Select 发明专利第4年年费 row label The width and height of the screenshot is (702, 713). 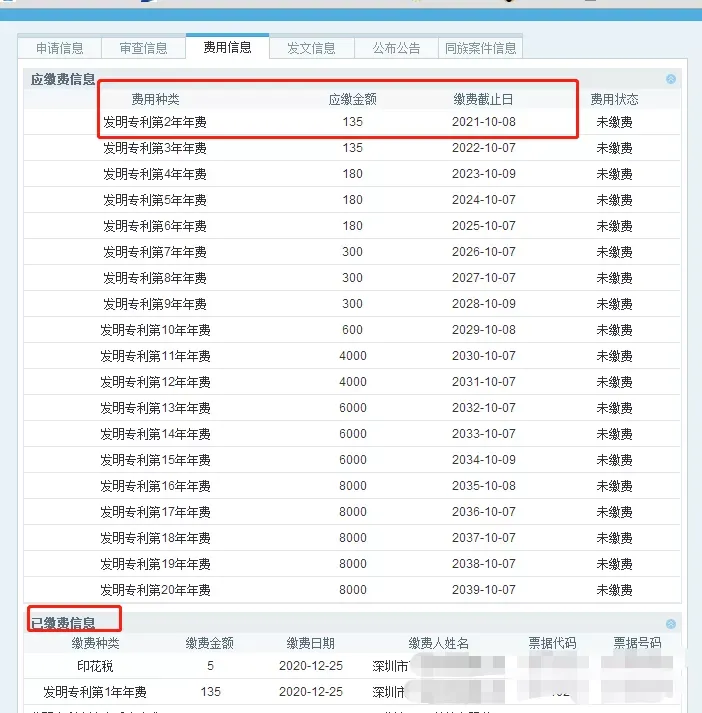click(x=155, y=174)
